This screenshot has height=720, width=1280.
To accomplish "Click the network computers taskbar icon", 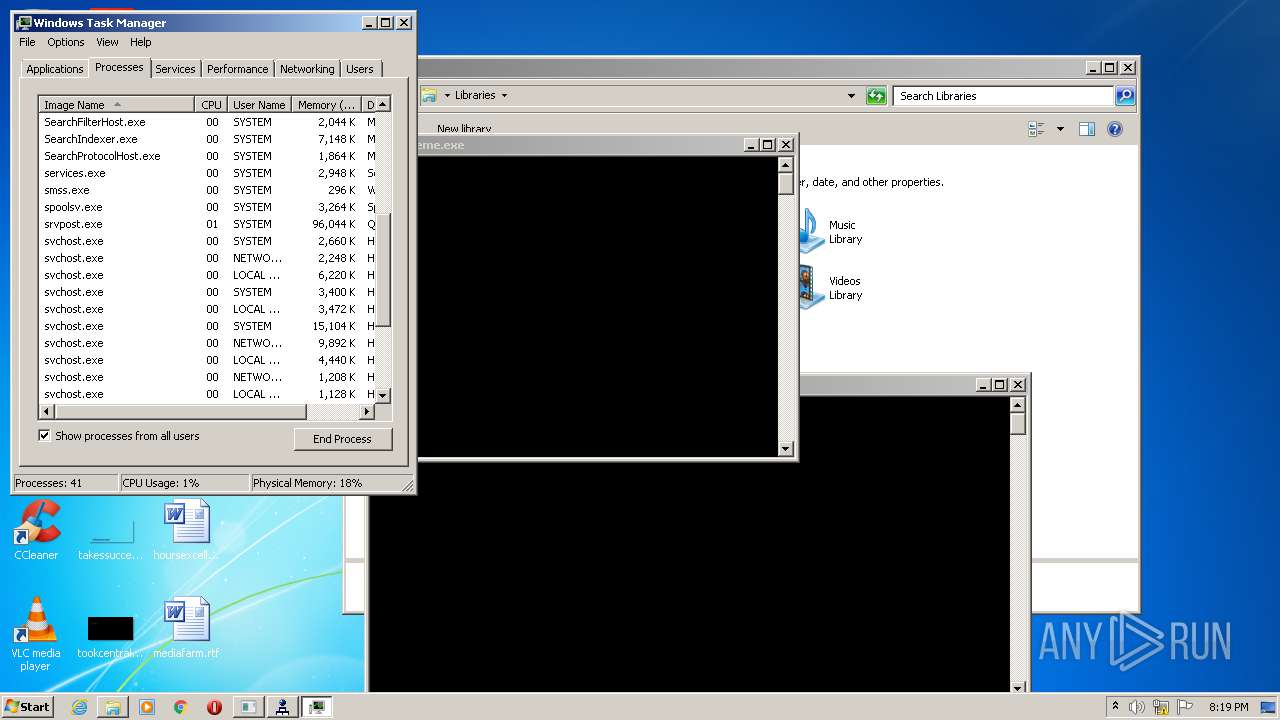I will coord(282,707).
